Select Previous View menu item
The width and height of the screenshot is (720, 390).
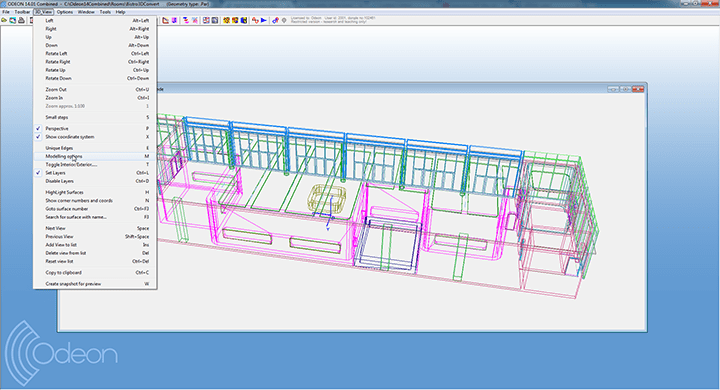[x=95, y=237]
